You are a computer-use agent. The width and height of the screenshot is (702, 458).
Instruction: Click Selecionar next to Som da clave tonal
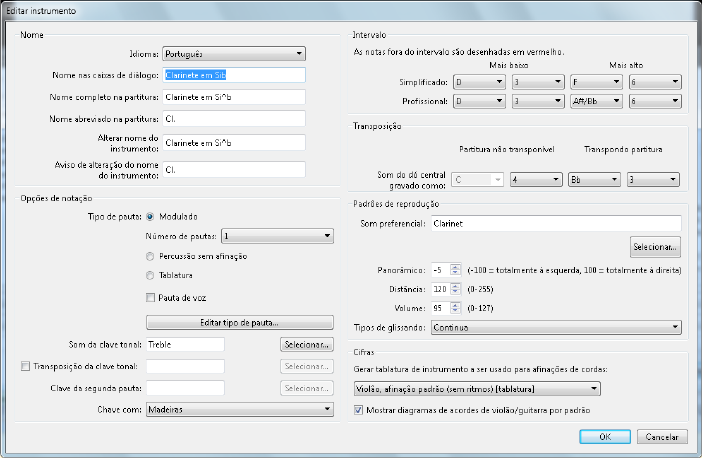(306, 345)
